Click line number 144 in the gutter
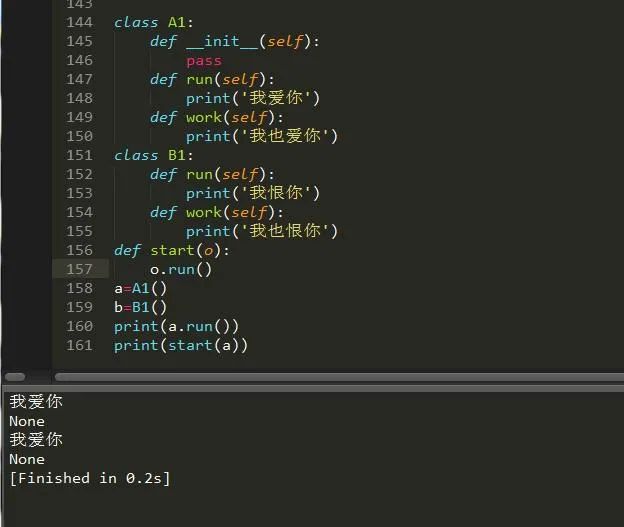Screen dimensions: 624x527 coord(80,22)
